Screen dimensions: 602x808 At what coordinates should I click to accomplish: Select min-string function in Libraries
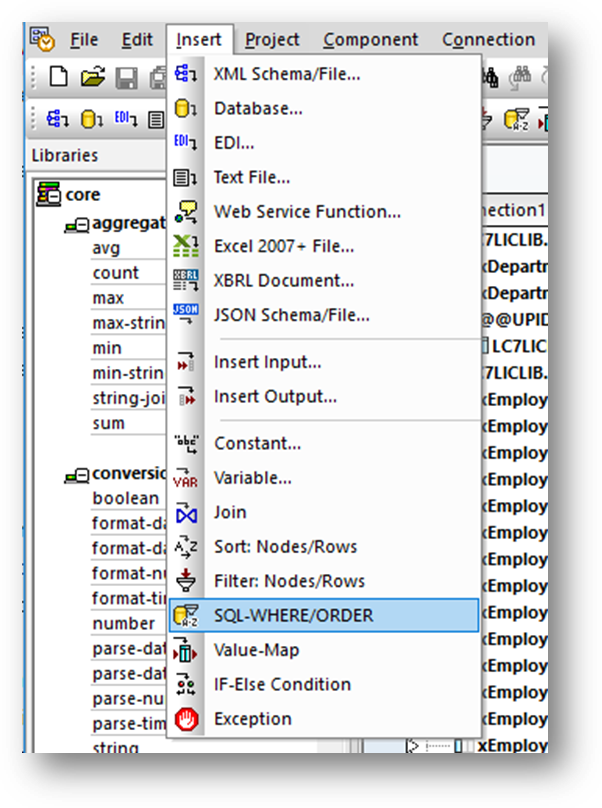pyautogui.click(x=129, y=373)
